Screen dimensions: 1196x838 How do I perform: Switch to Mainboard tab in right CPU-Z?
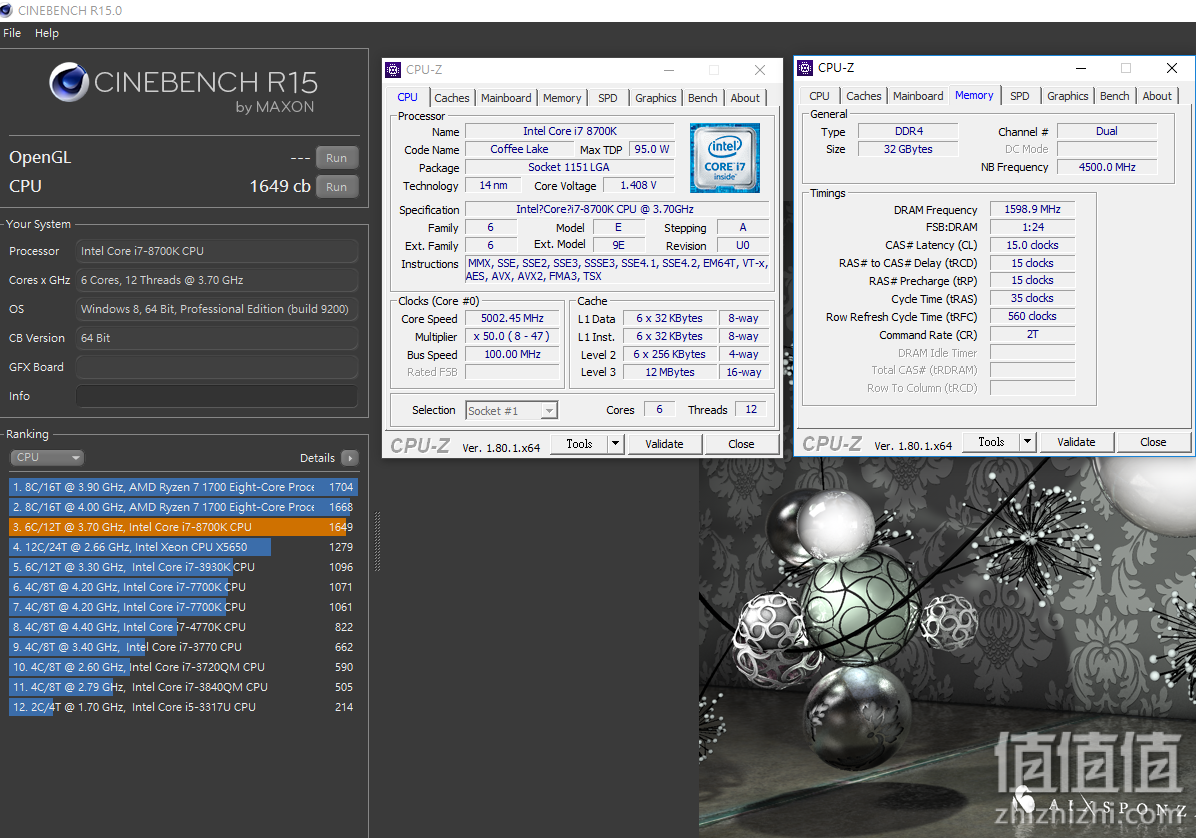click(918, 95)
